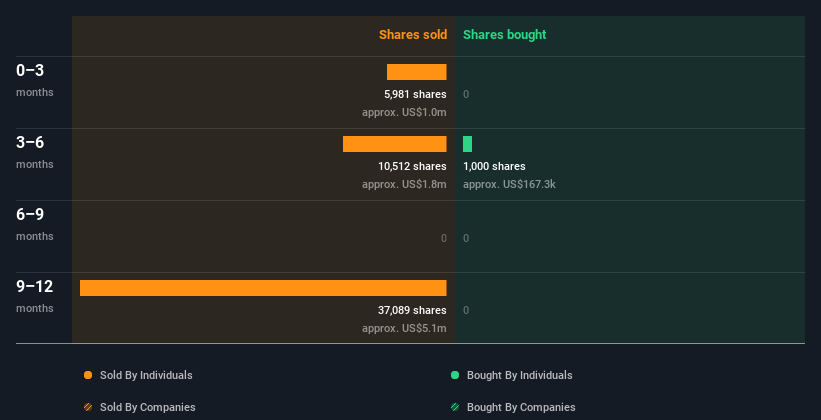Click the approx. US$5.1m text
Viewport: 821px width, 420px height.
click(404, 329)
